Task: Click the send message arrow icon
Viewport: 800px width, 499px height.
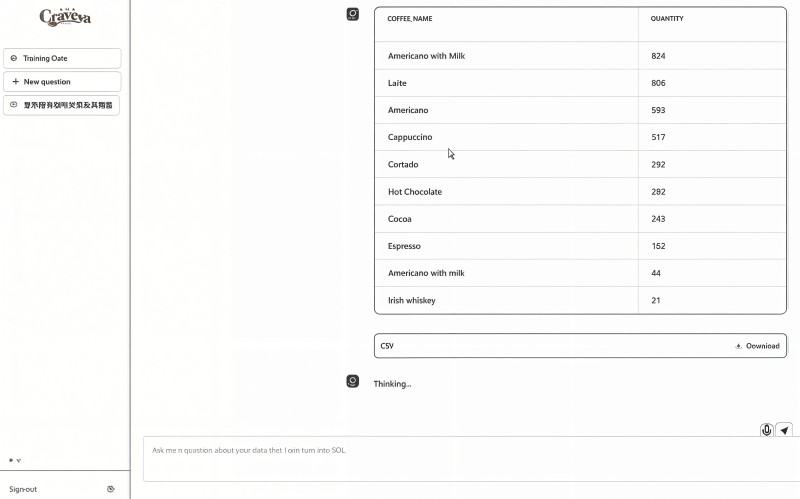Action: point(785,430)
